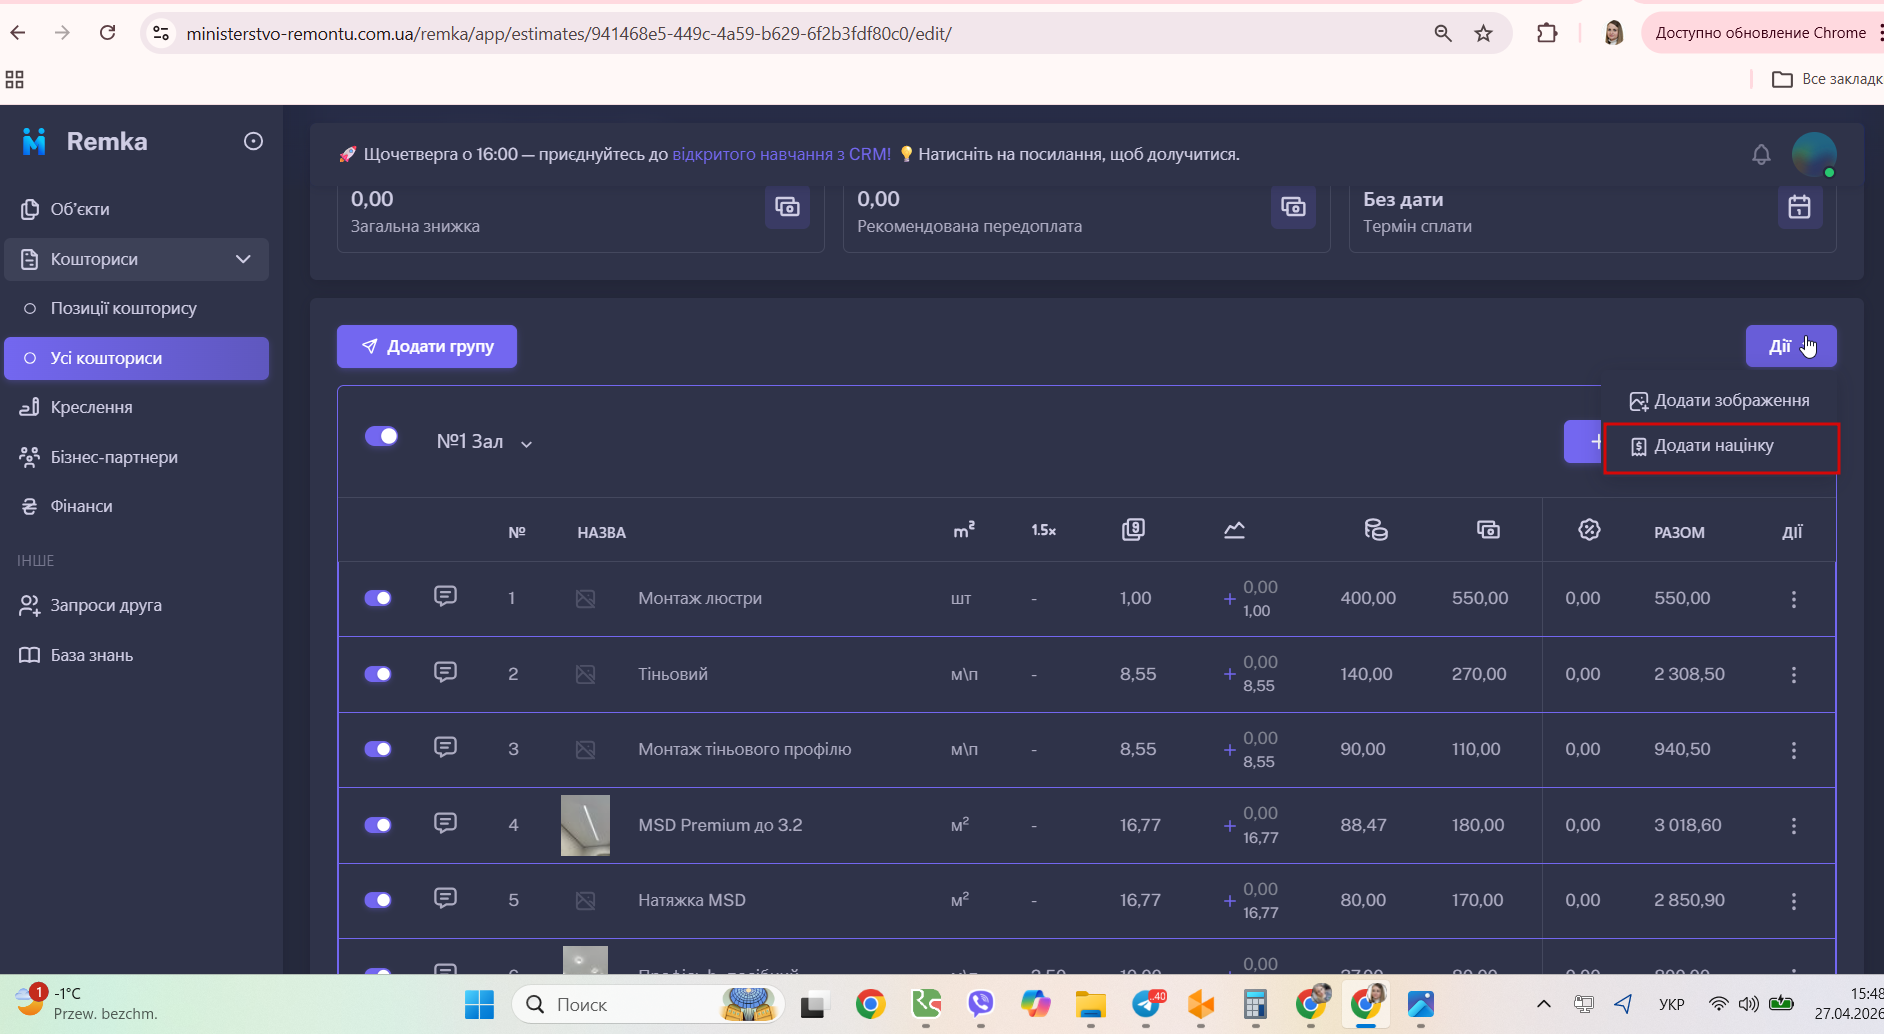The width and height of the screenshot is (1884, 1034).
Task: Open row actions for Монтаж люстри
Action: (x=1793, y=599)
